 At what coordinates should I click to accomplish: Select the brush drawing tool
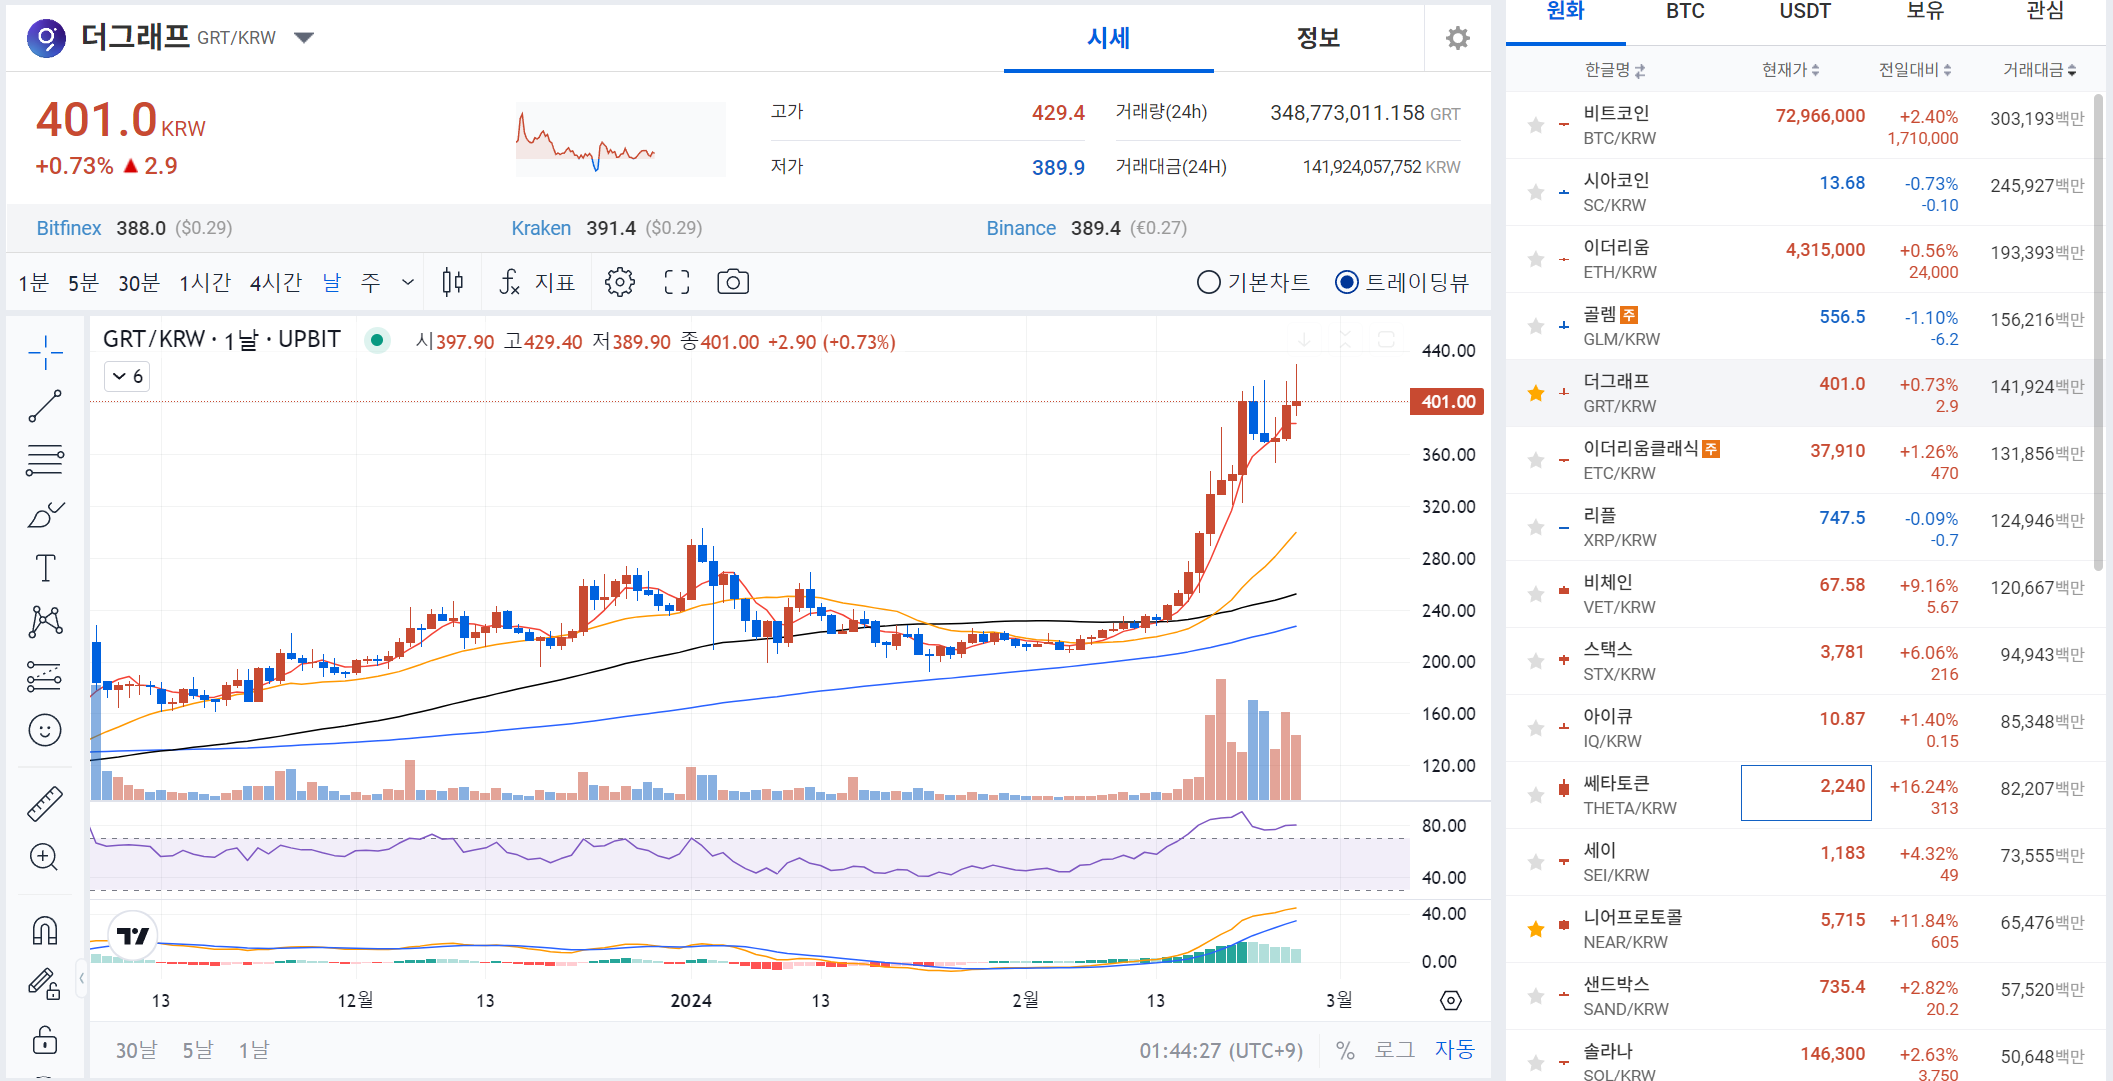45,515
